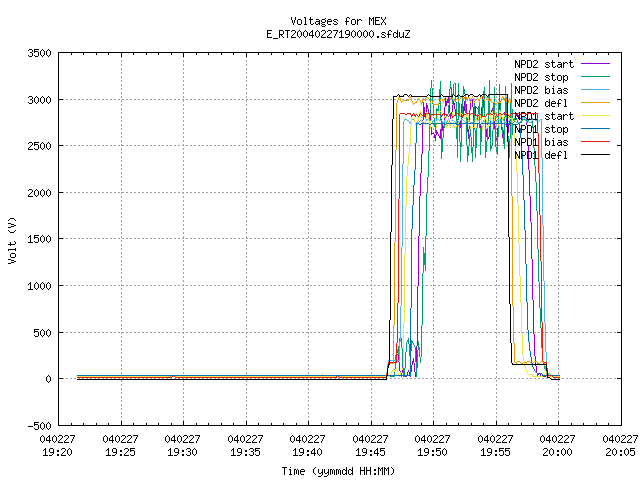
Task: Click the light blue NPD2 bias legend line
Action: 595,89
